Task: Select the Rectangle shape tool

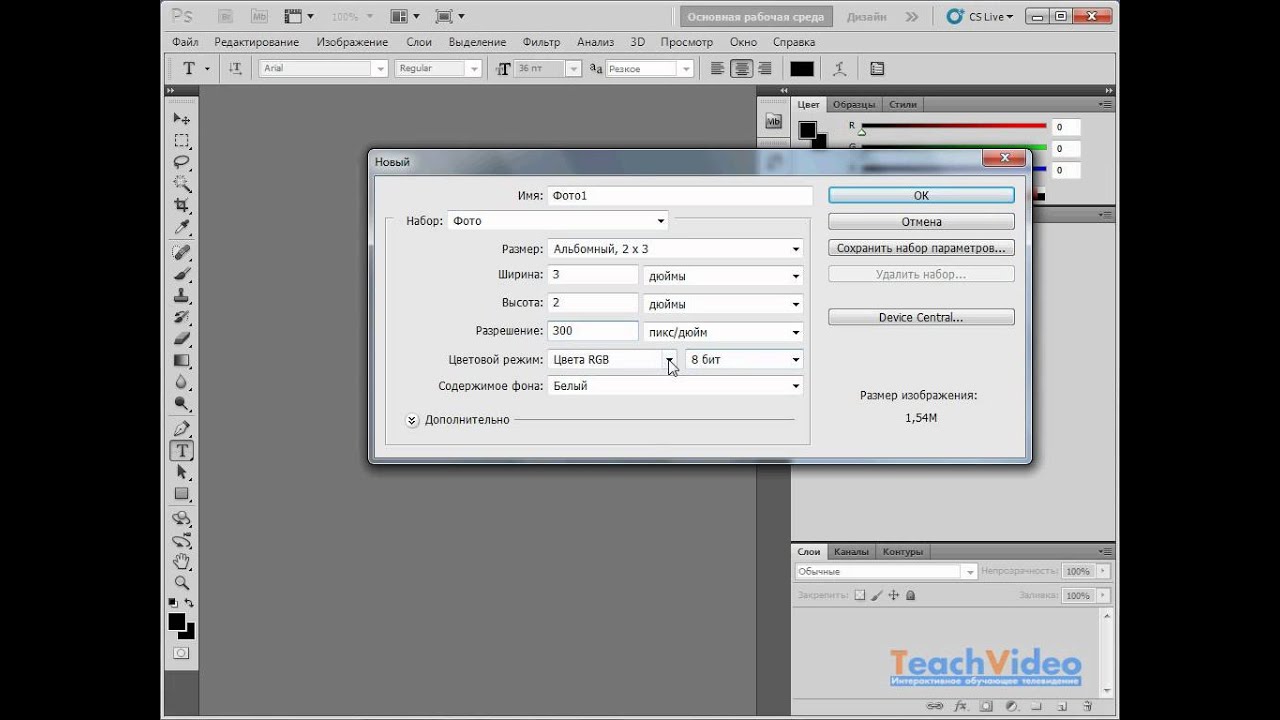Action: click(181, 493)
